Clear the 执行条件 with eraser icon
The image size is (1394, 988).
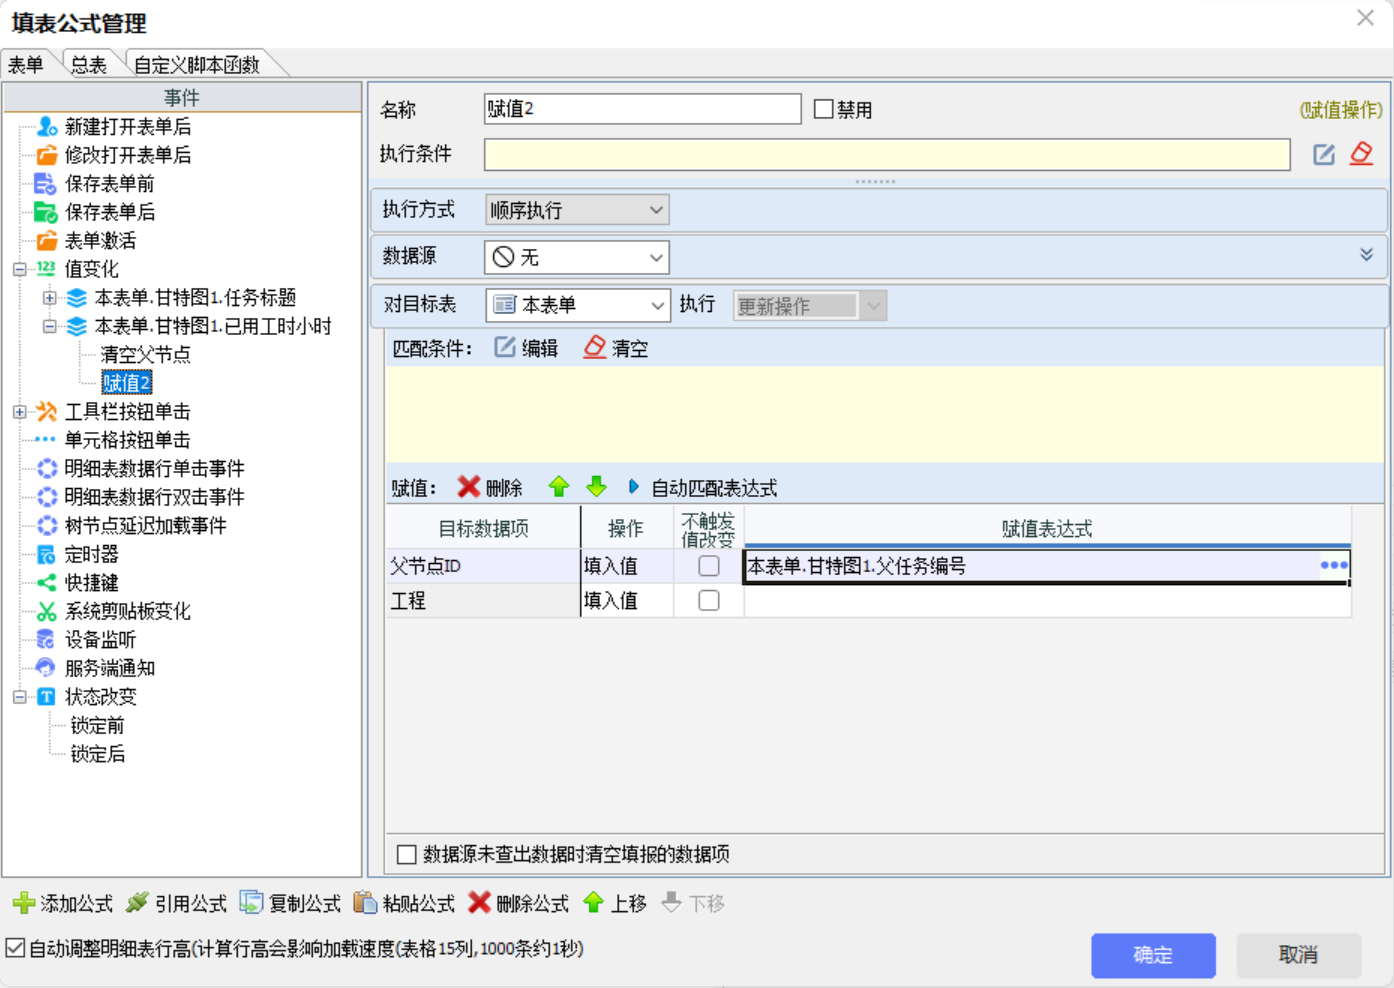(x=1361, y=154)
